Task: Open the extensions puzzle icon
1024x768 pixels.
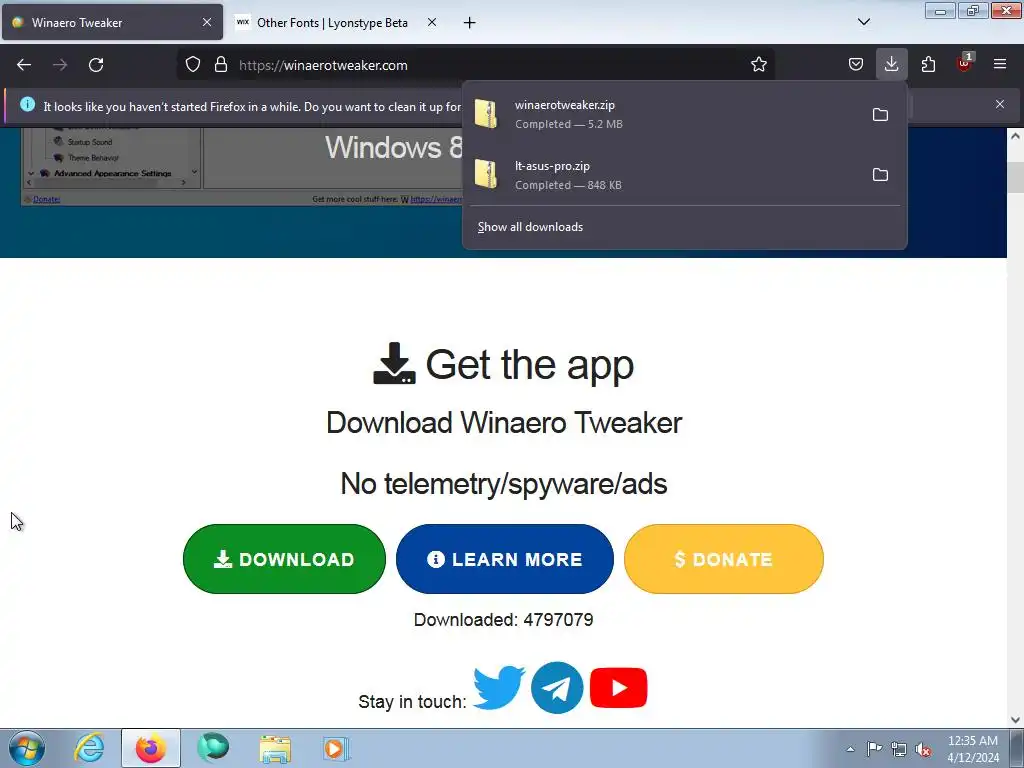Action: pyautogui.click(x=928, y=65)
